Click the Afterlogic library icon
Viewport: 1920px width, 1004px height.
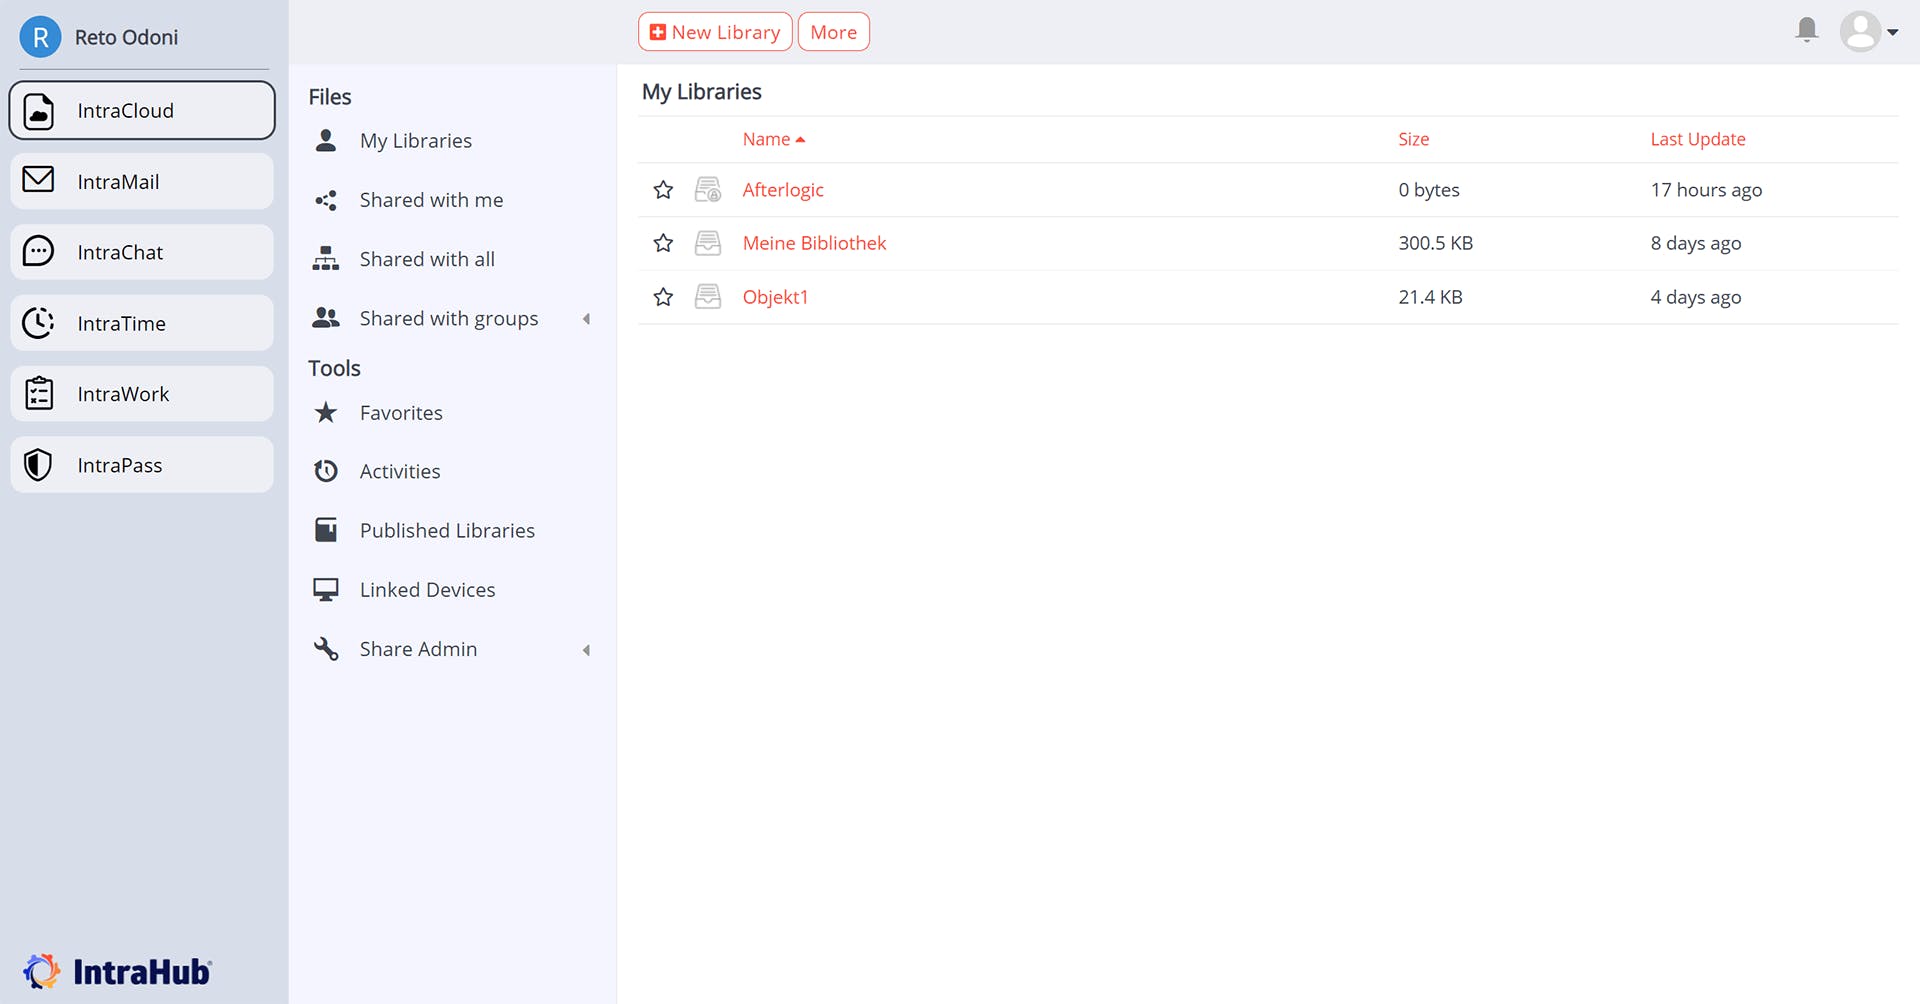(708, 189)
